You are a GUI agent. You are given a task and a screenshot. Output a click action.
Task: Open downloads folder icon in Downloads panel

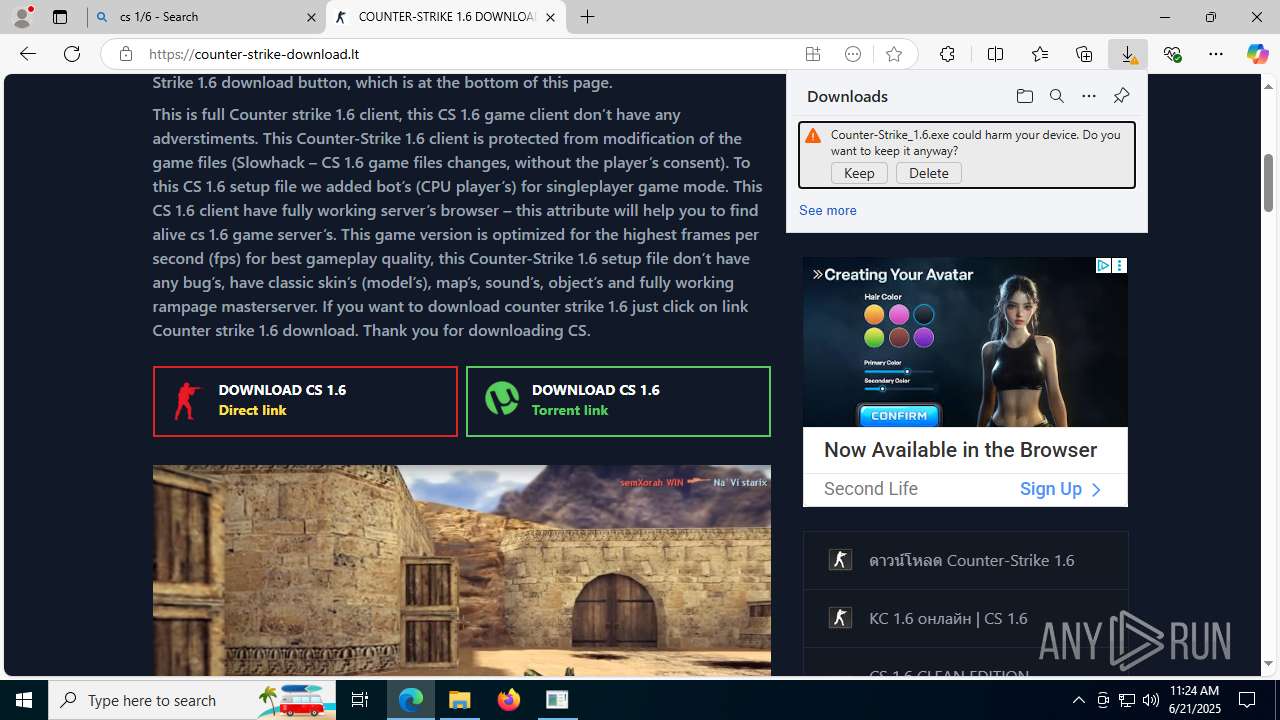coord(1024,96)
